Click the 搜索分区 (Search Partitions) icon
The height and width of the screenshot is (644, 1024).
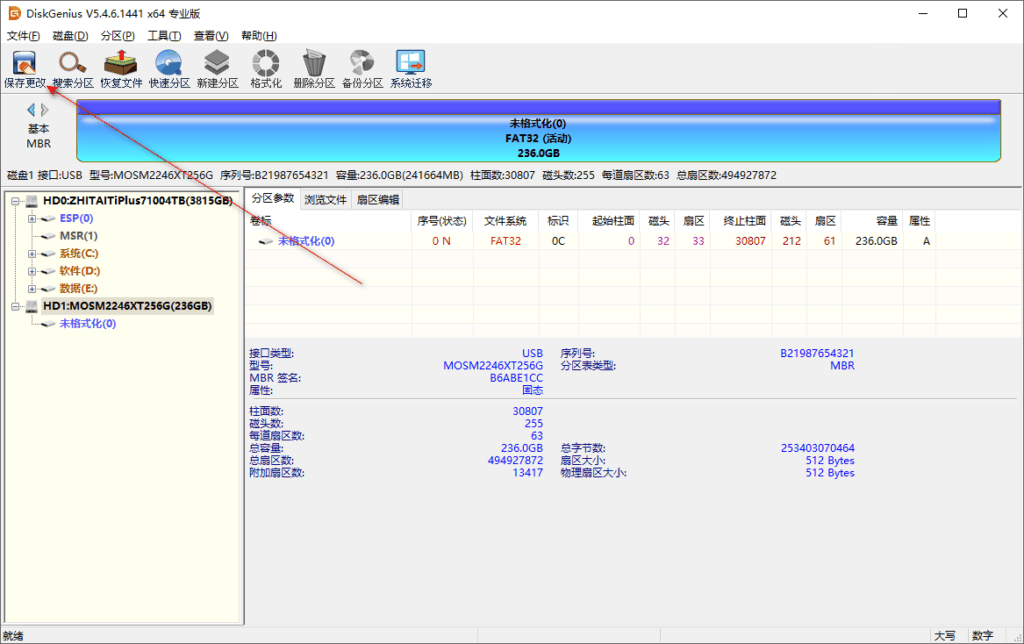point(72,66)
